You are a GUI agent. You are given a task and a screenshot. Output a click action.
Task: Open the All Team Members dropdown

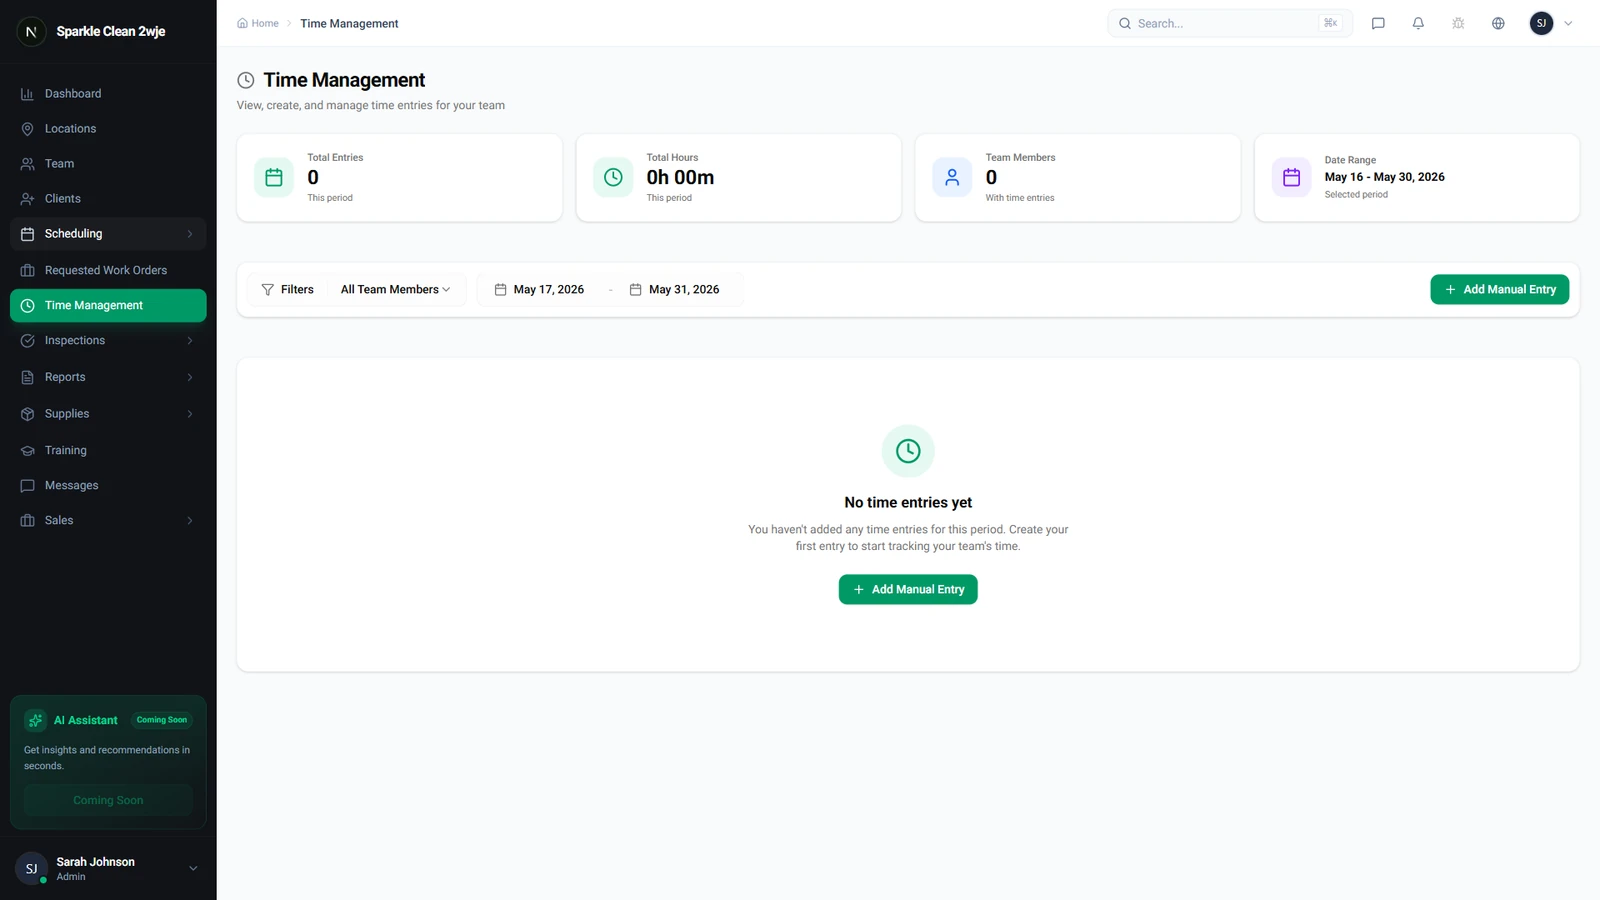pyautogui.click(x=395, y=290)
